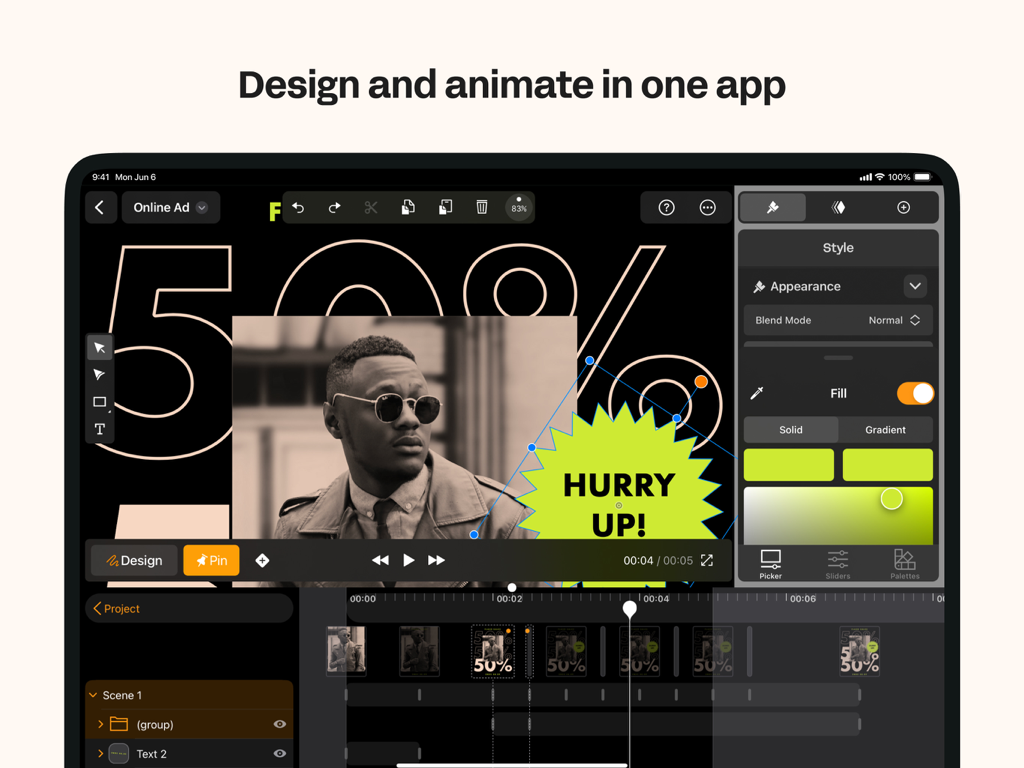Click the Play button
The image size is (1024, 768).
point(408,560)
